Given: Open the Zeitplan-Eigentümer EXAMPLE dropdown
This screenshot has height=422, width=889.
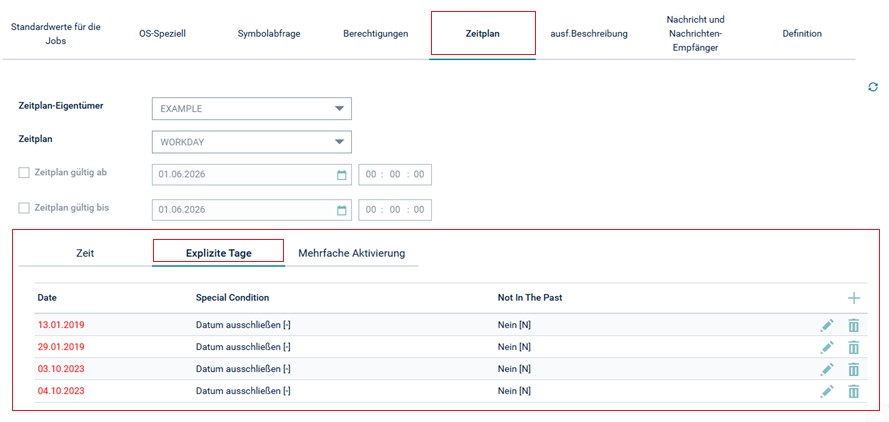Looking at the screenshot, I should [x=252, y=108].
